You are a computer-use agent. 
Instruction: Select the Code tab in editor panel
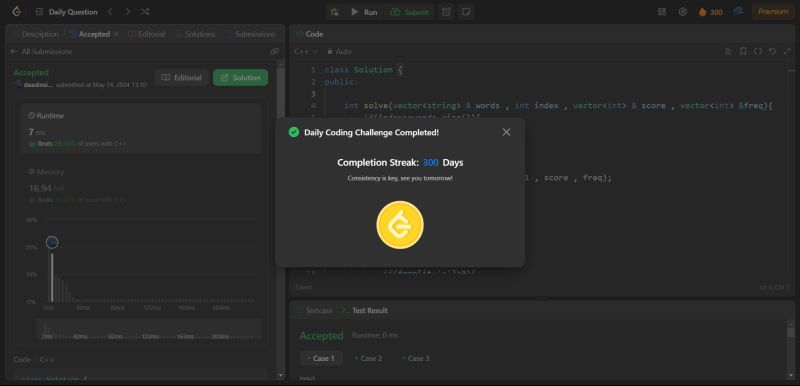coord(310,34)
